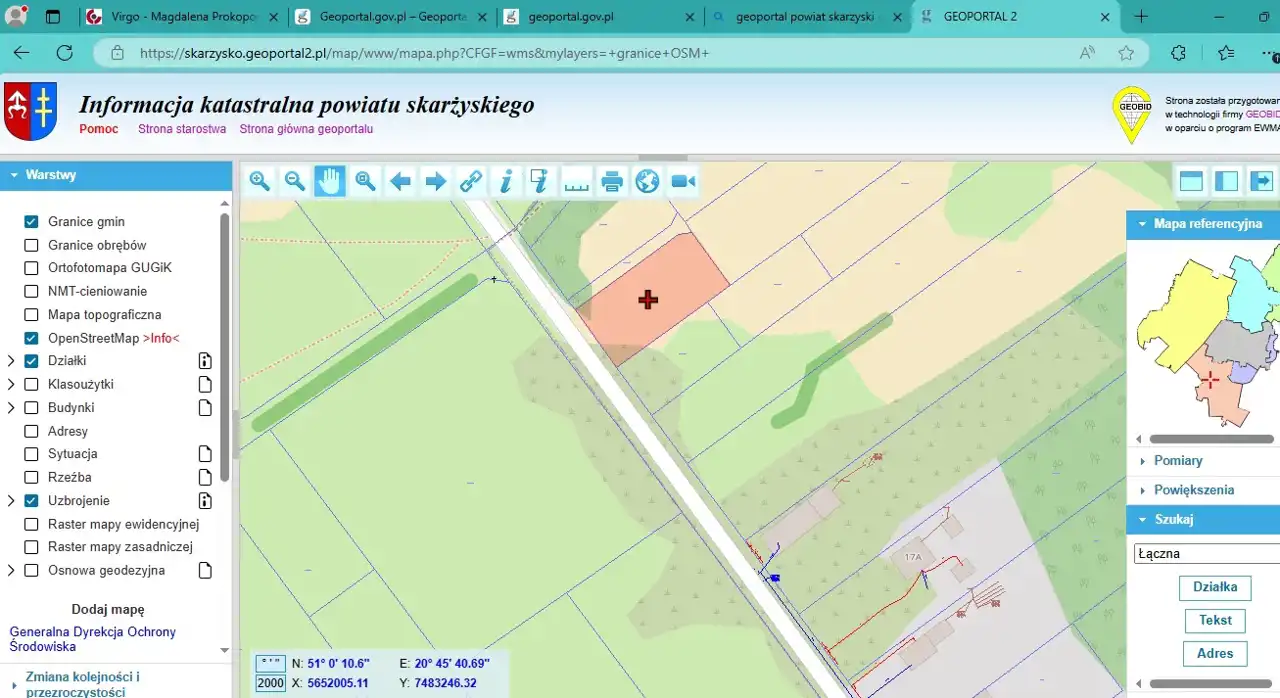Turn on the Budynki layer checkbox
This screenshot has width=1280, height=698.
point(31,408)
